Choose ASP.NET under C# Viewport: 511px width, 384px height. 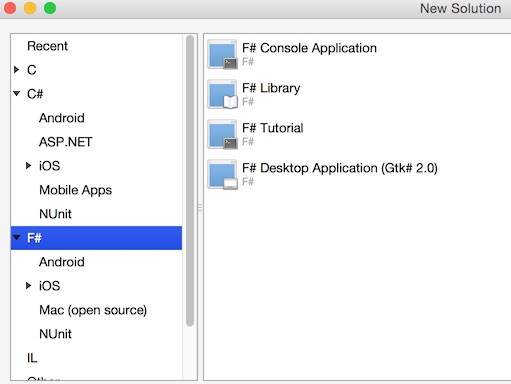coord(66,142)
